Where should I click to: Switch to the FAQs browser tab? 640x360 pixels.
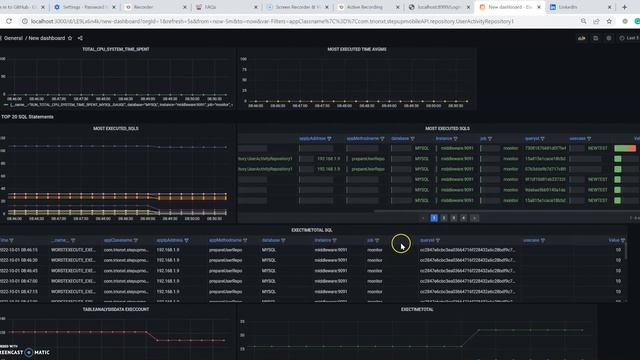click(226, 7)
